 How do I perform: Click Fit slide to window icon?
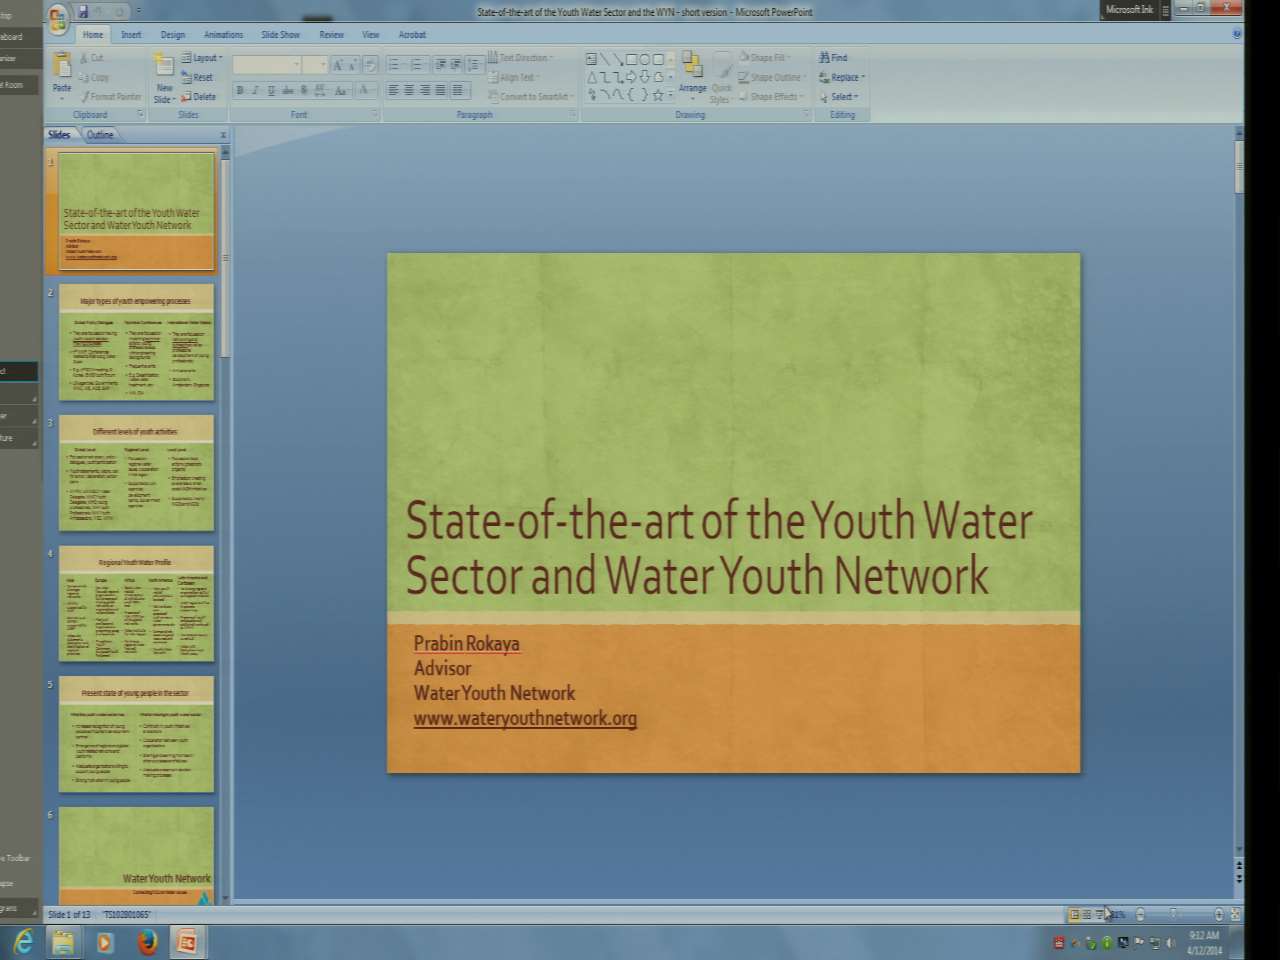click(x=1235, y=914)
